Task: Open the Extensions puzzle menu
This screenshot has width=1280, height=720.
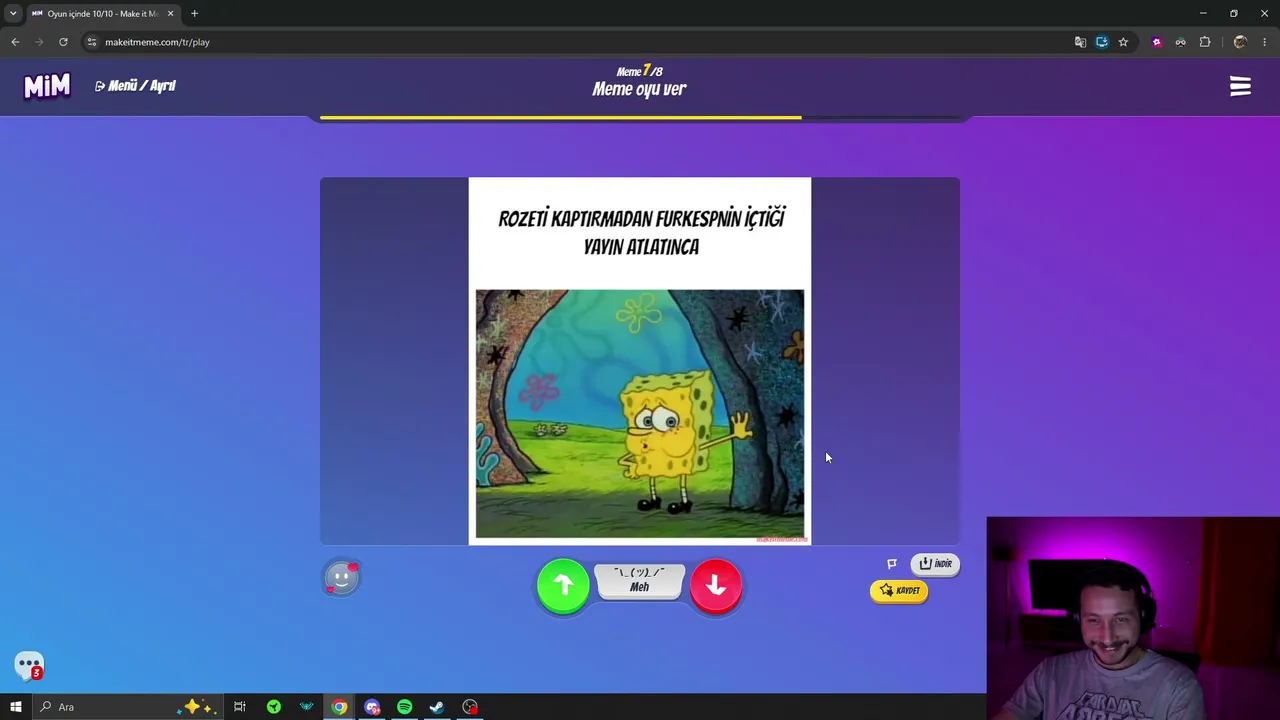Action: (1205, 42)
